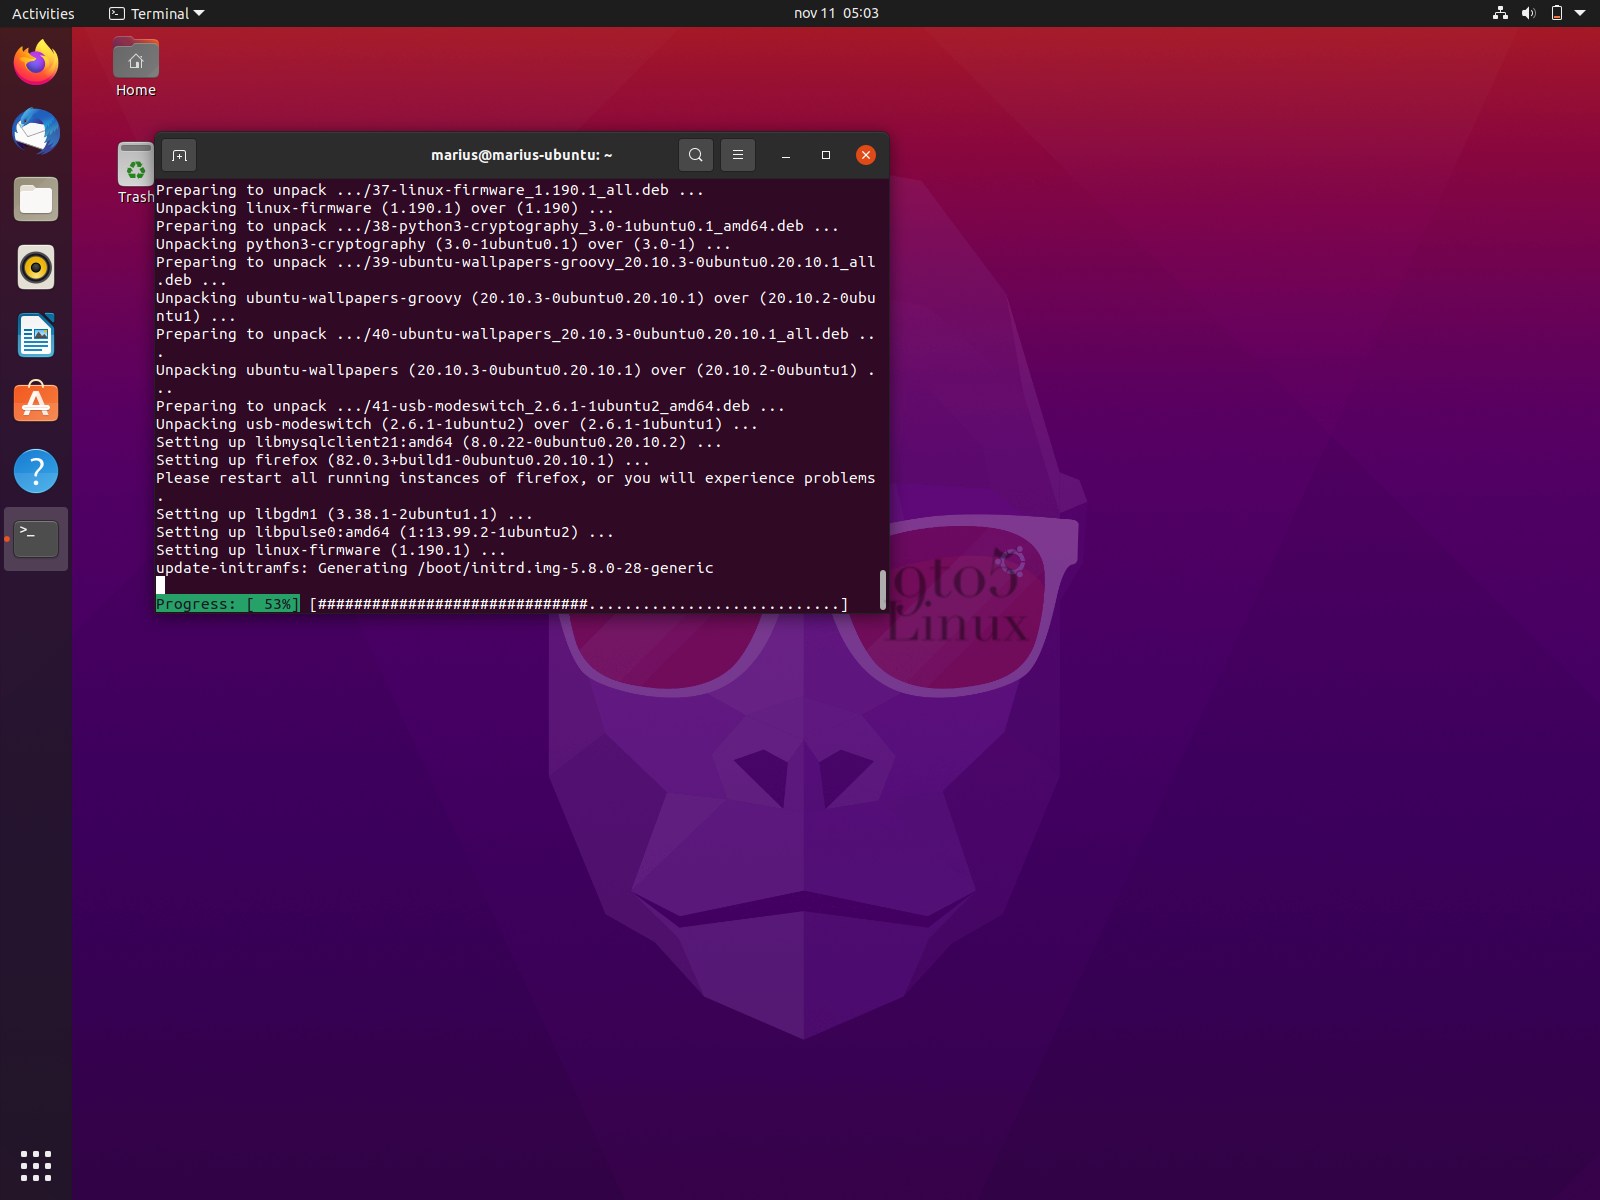The width and height of the screenshot is (1600, 1200).
Task: Launch Firefox from the dock
Action: [35, 62]
